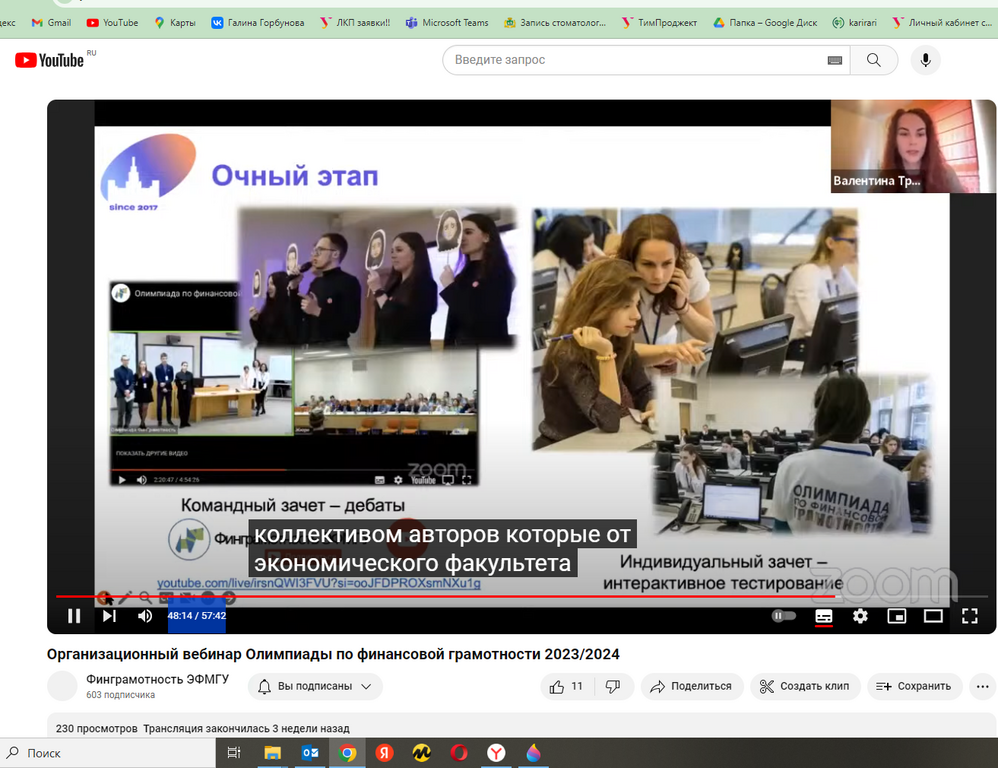Image resolution: width=998 pixels, height=768 pixels.
Task: Start voice search with microphone
Action: click(925, 60)
